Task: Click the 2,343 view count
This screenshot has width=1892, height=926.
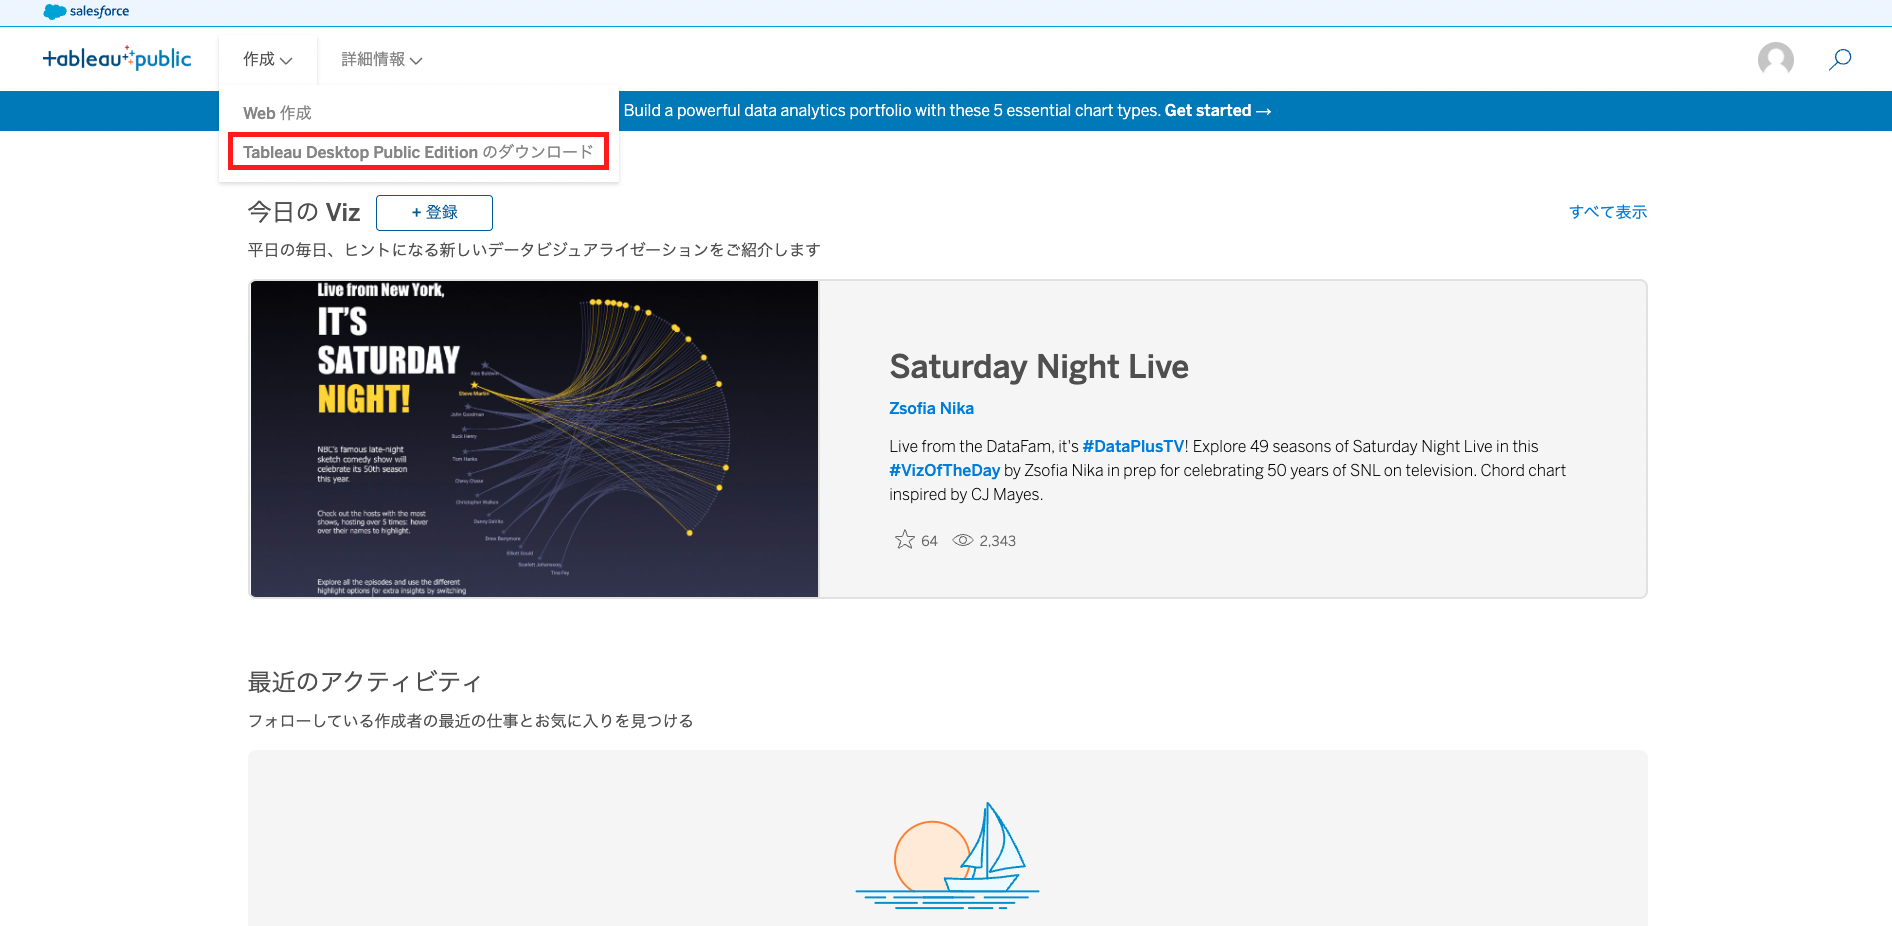Action: pos(997,541)
